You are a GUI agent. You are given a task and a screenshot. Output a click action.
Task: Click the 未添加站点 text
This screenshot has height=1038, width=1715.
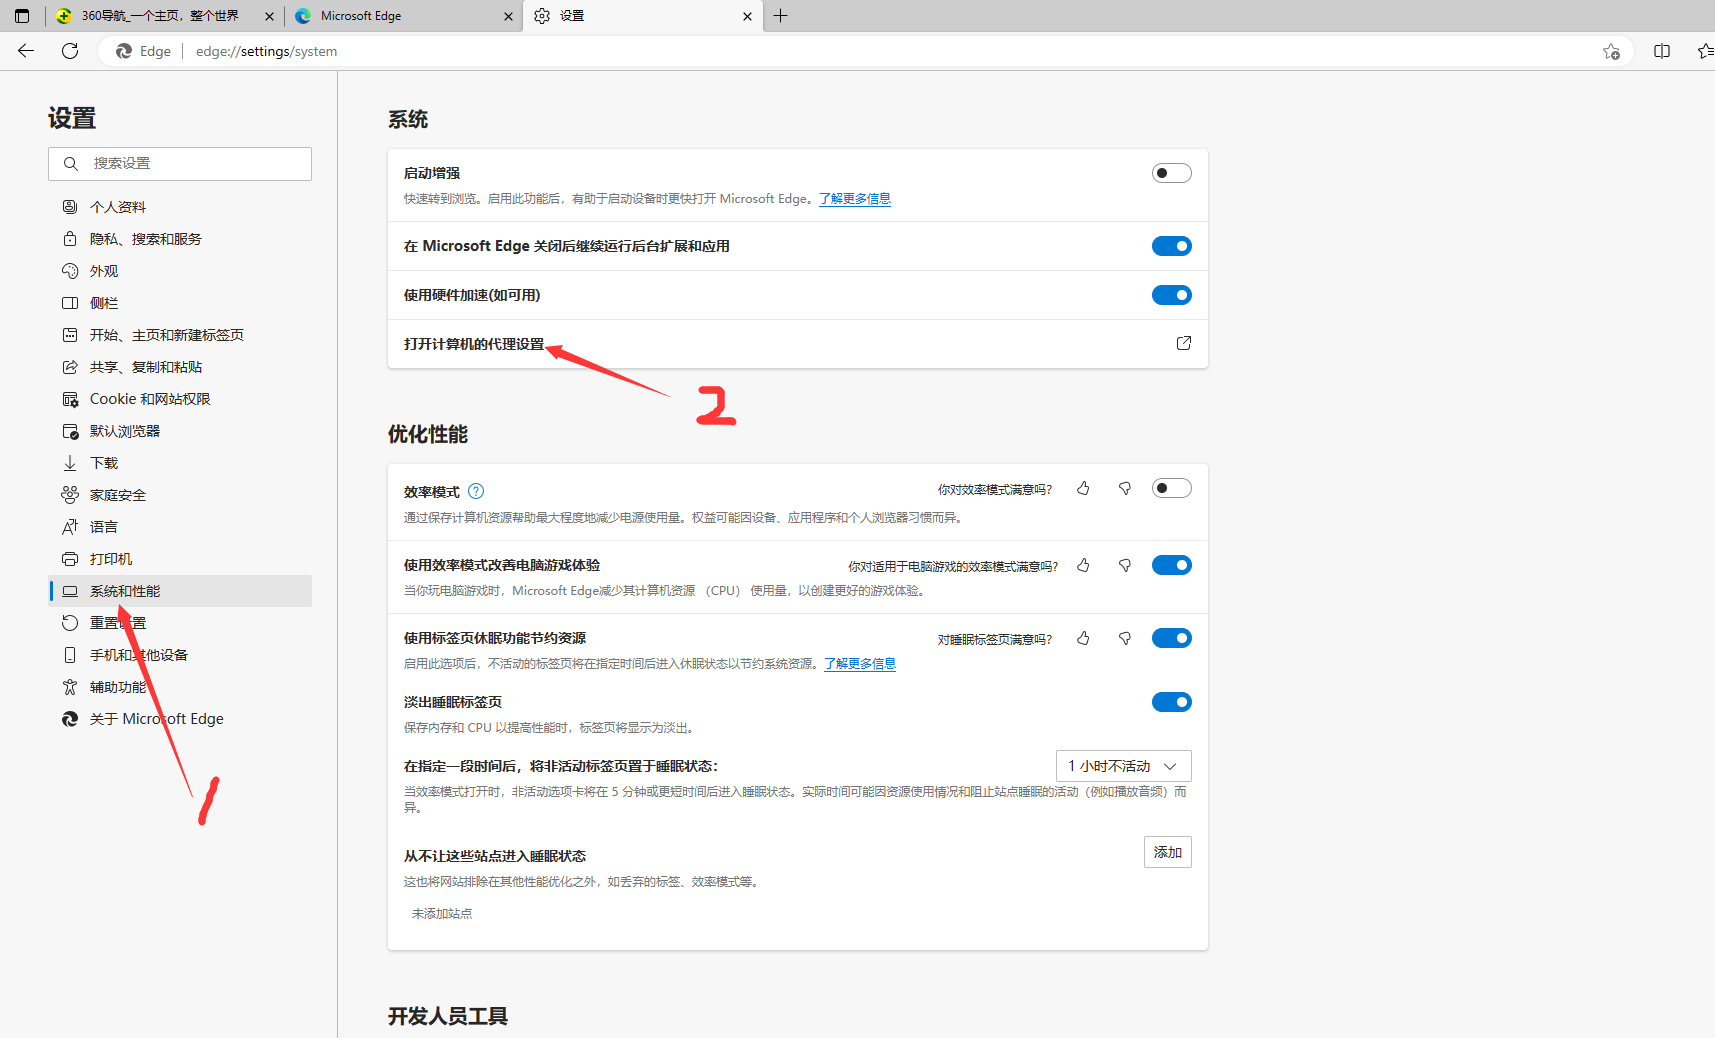442,914
